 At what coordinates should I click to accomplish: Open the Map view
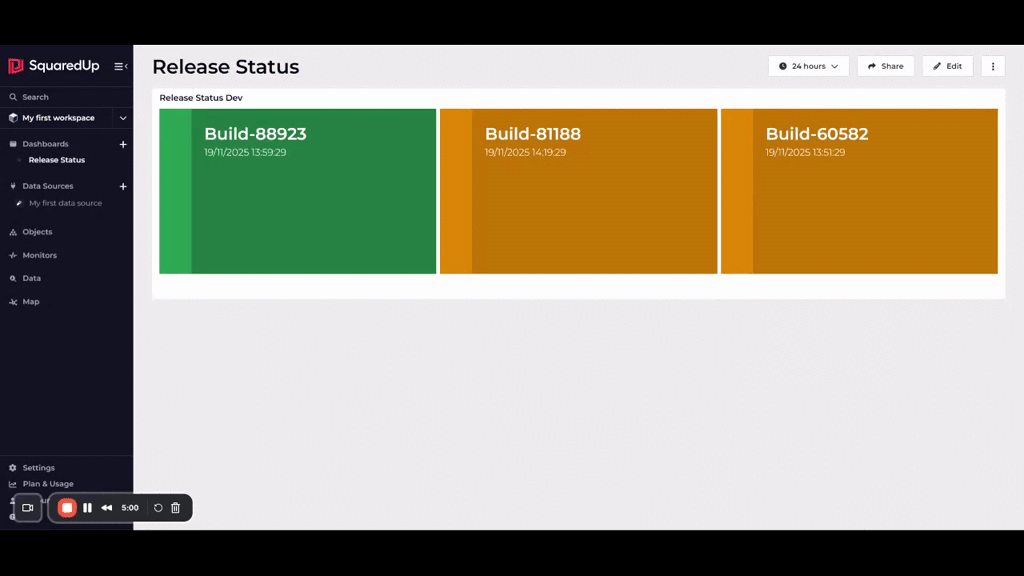point(31,301)
